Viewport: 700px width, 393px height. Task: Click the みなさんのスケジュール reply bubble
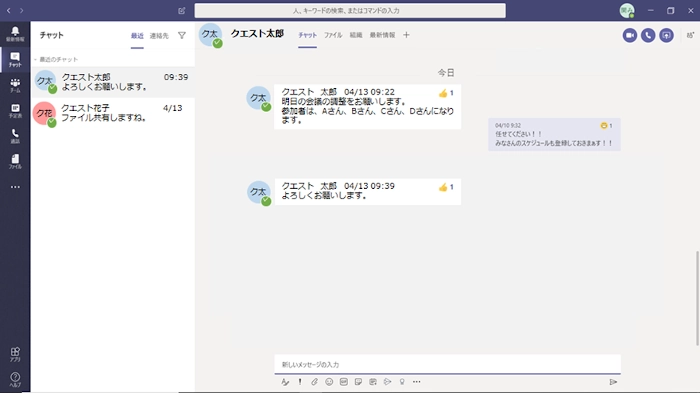click(554, 134)
